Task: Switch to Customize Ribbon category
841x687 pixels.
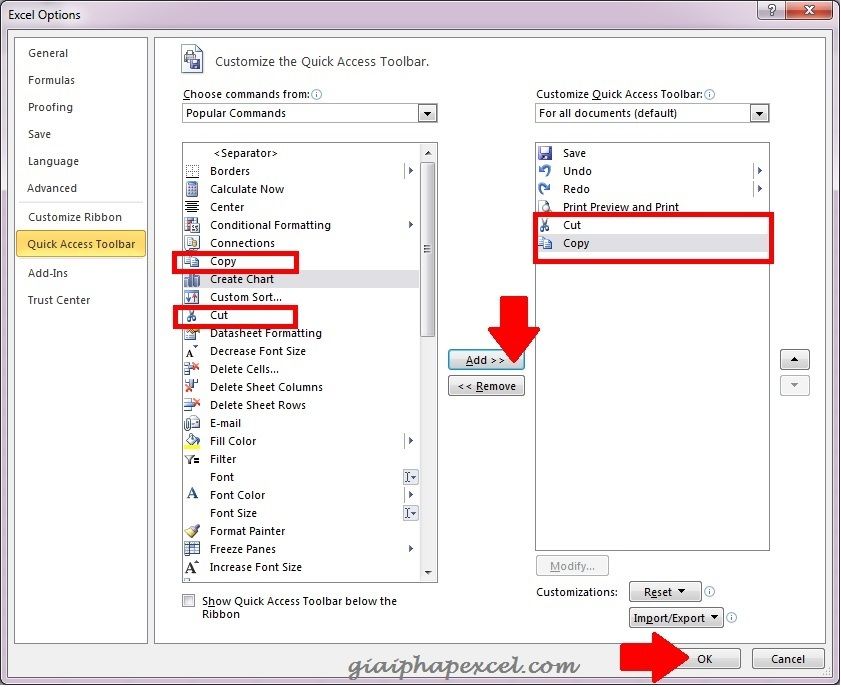Action: point(75,217)
